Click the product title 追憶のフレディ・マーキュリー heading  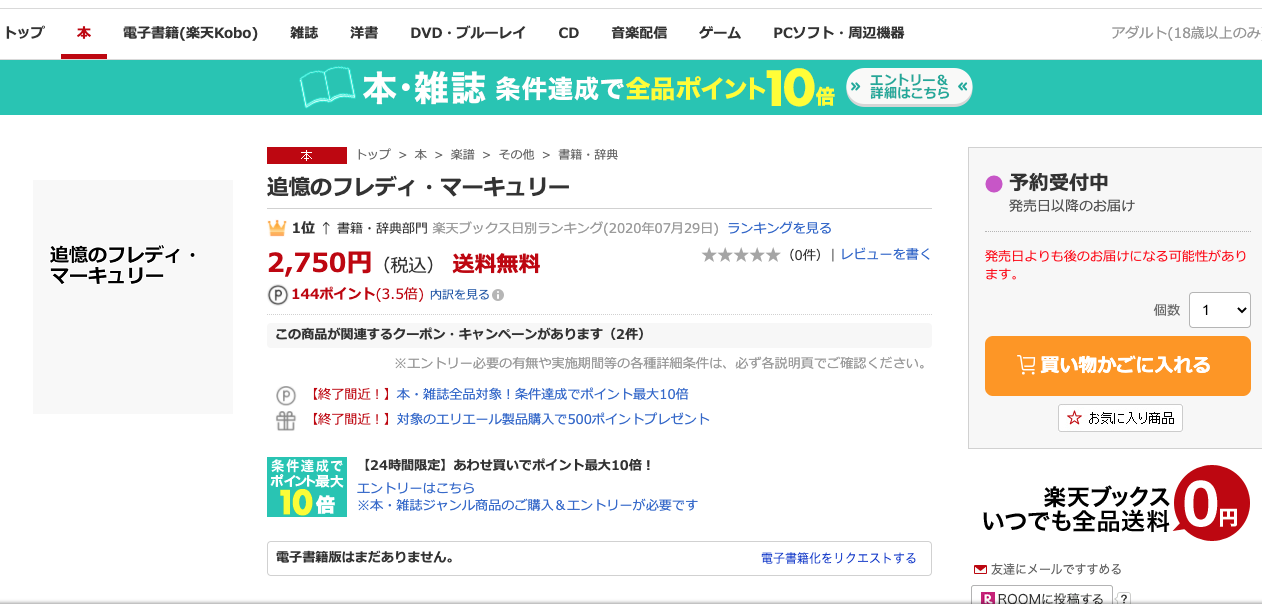point(418,187)
